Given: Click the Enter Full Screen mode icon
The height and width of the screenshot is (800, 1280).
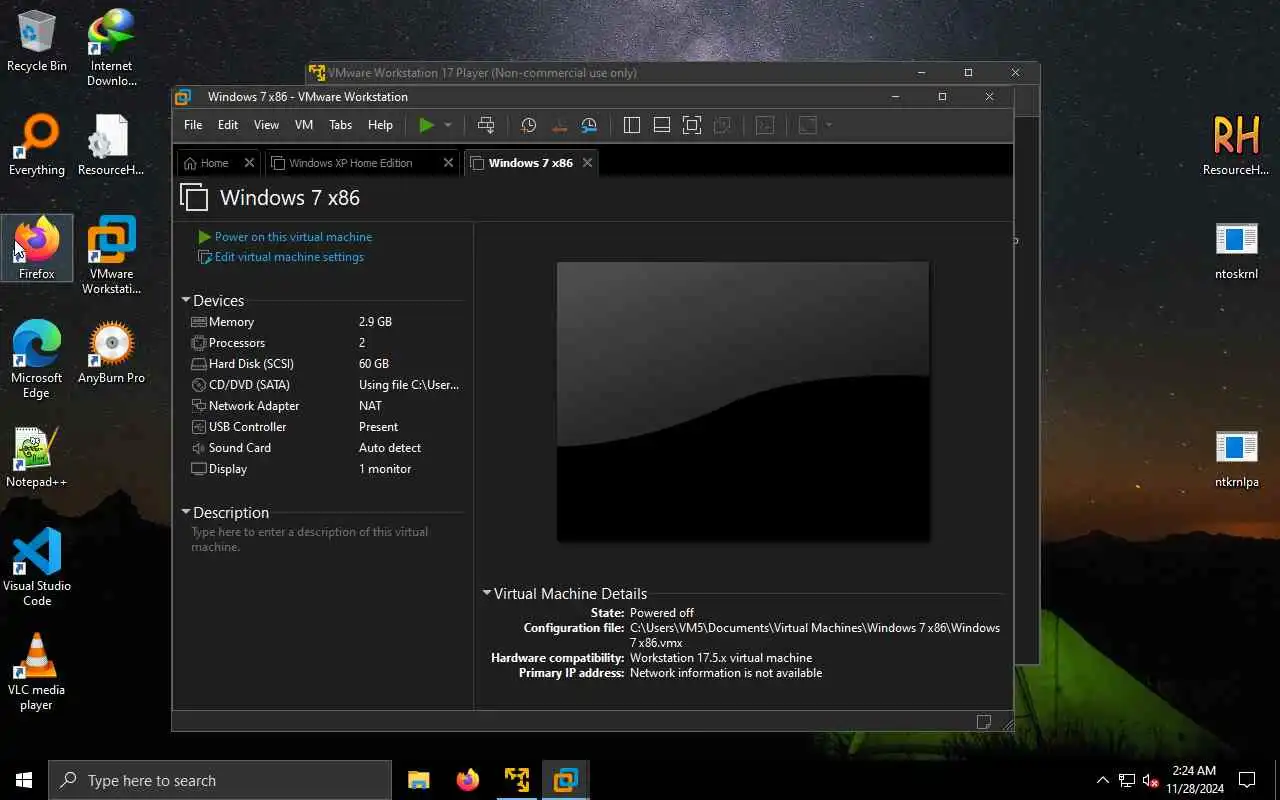Looking at the screenshot, I should pos(692,125).
